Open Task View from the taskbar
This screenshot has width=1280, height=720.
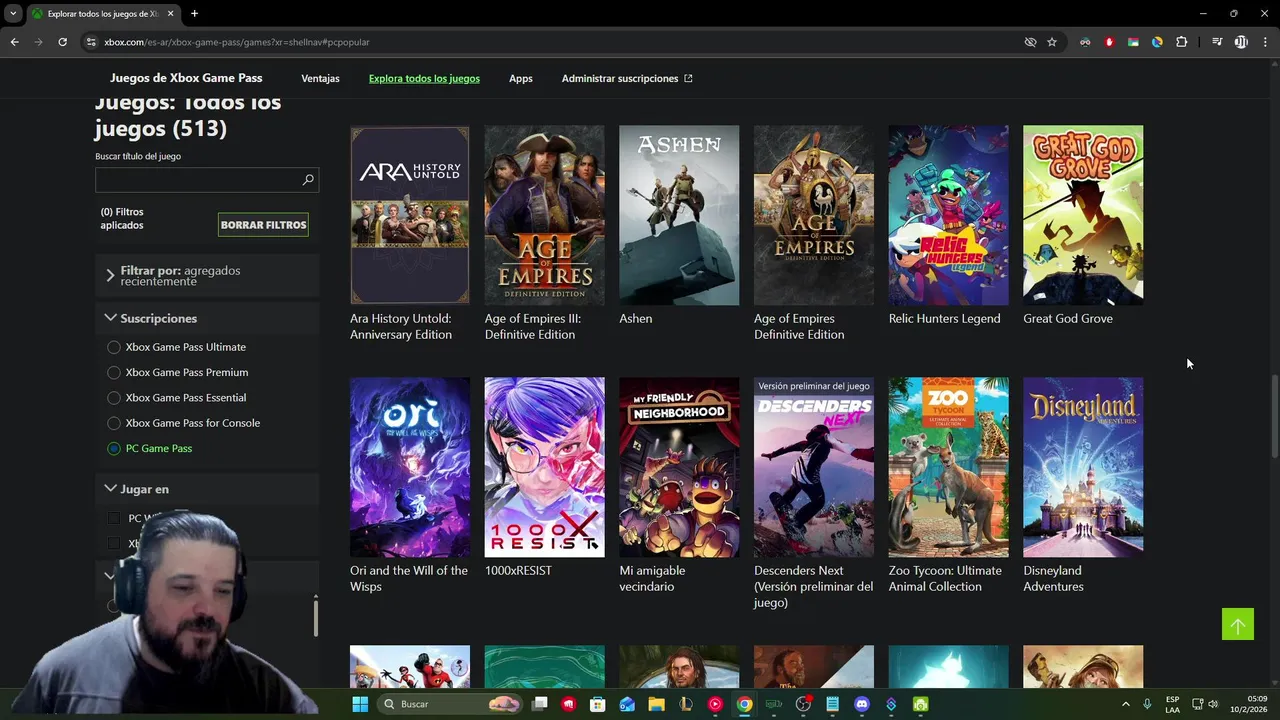click(540, 704)
